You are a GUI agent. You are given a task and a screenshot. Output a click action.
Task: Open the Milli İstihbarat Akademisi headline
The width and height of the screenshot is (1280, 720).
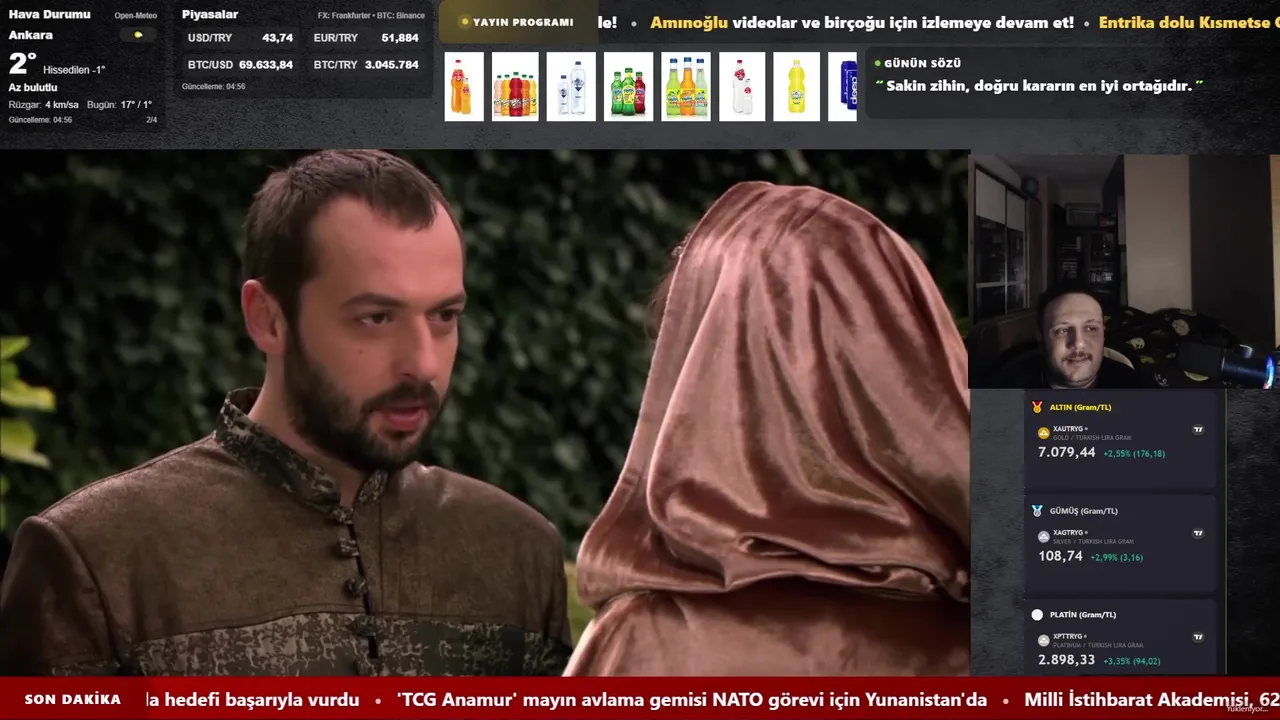[x=1152, y=700]
